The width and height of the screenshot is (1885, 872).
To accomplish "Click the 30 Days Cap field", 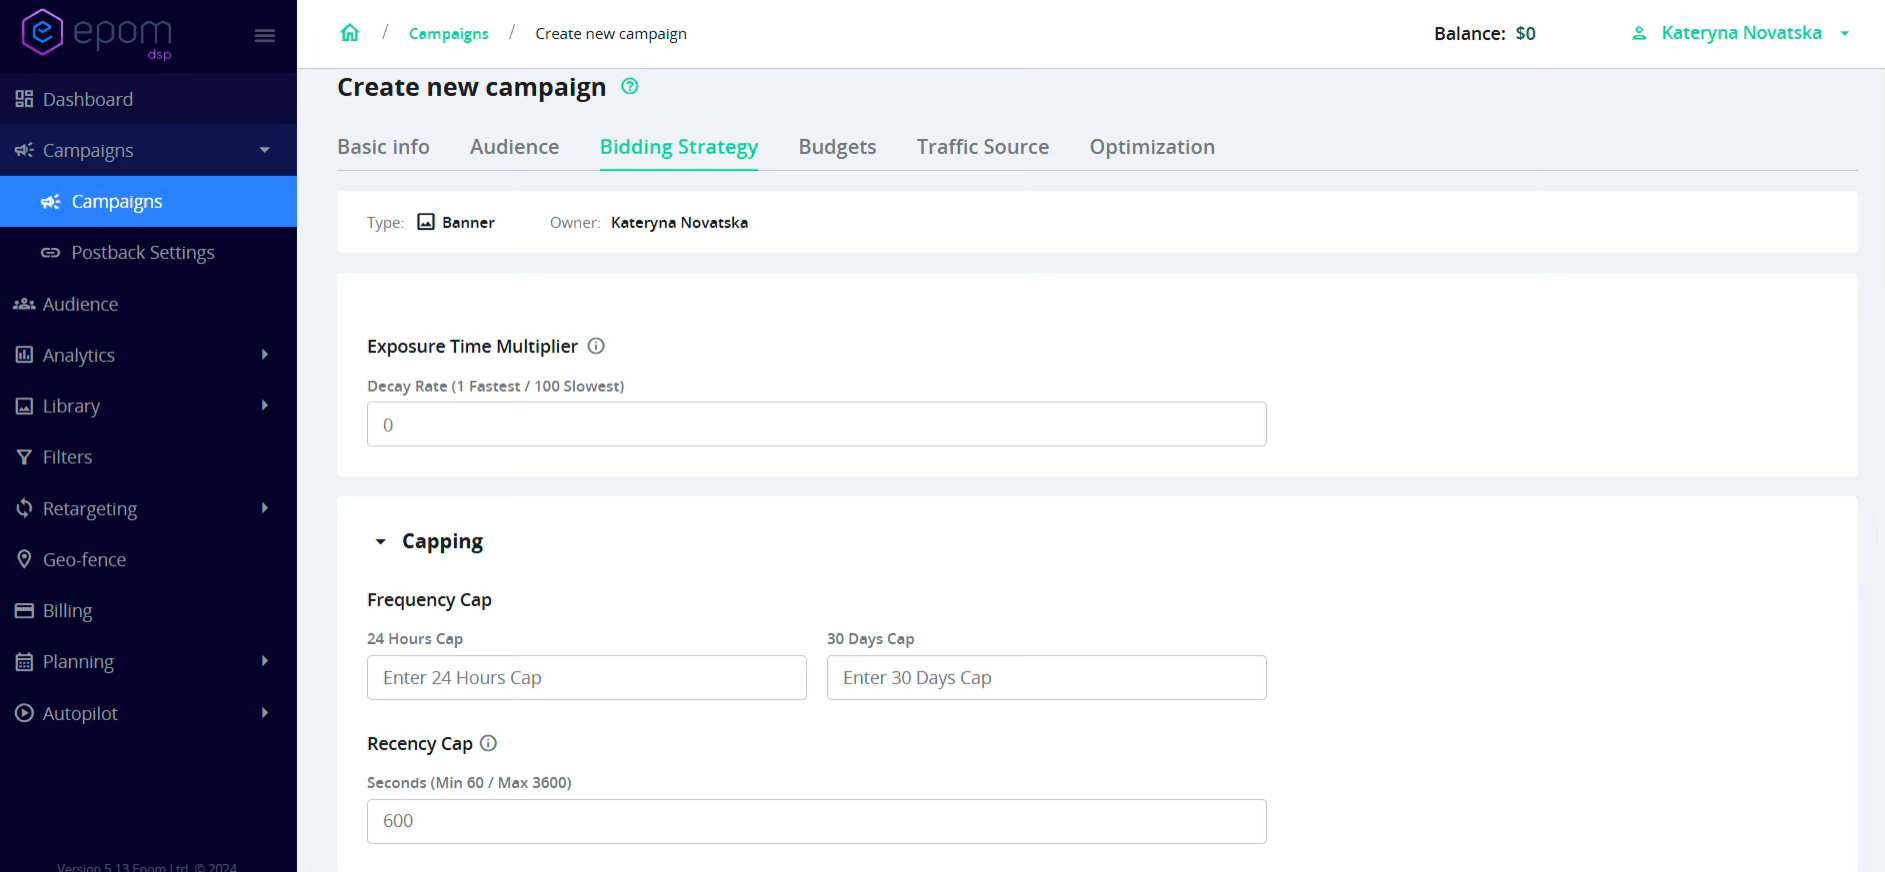I will [1047, 678].
